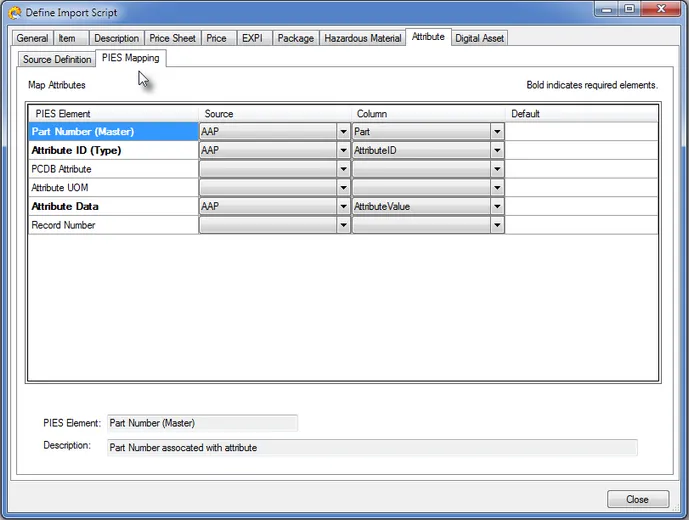This screenshot has width=689, height=520.
Task: Switch to the General tab
Action: [32, 38]
